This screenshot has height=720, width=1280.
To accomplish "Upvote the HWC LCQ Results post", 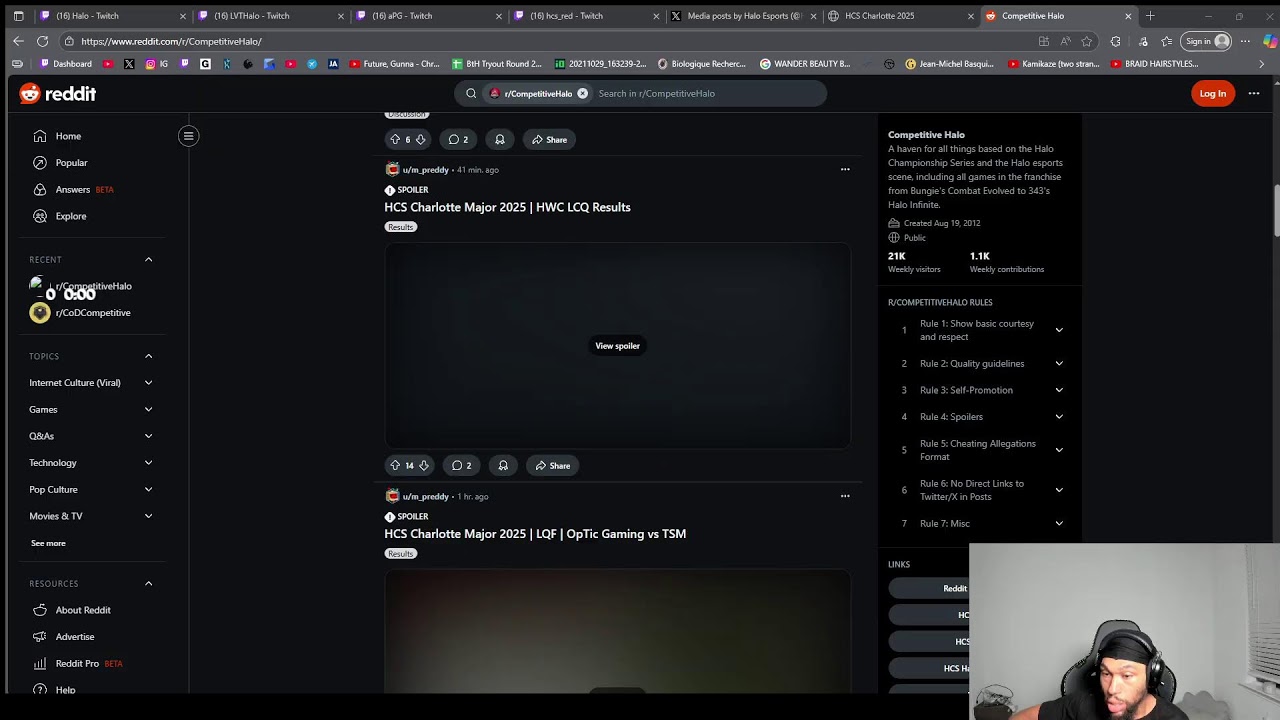I will (395, 465).
